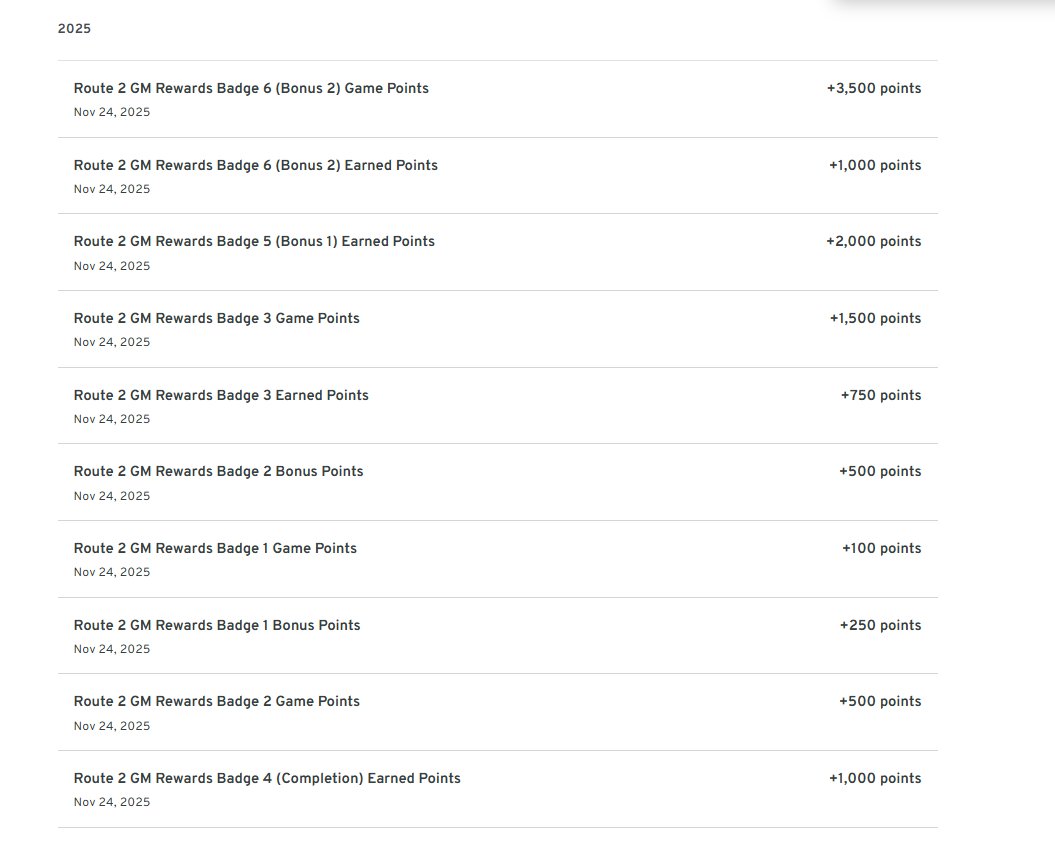Click date under Badge 3 Earned Points

tap(112, 419)
